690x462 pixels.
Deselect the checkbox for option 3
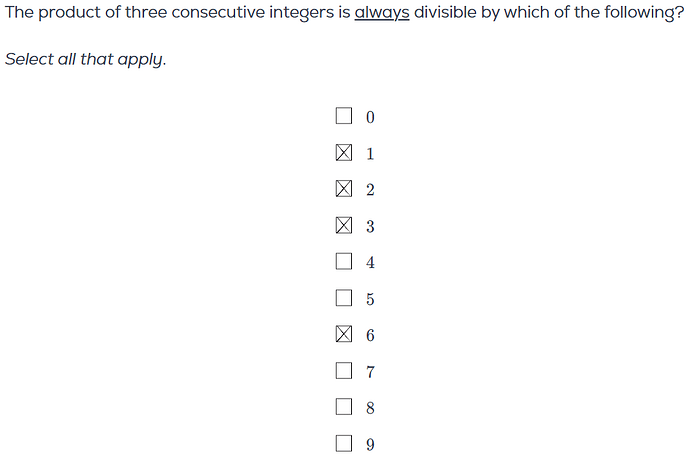coord(344,226)
